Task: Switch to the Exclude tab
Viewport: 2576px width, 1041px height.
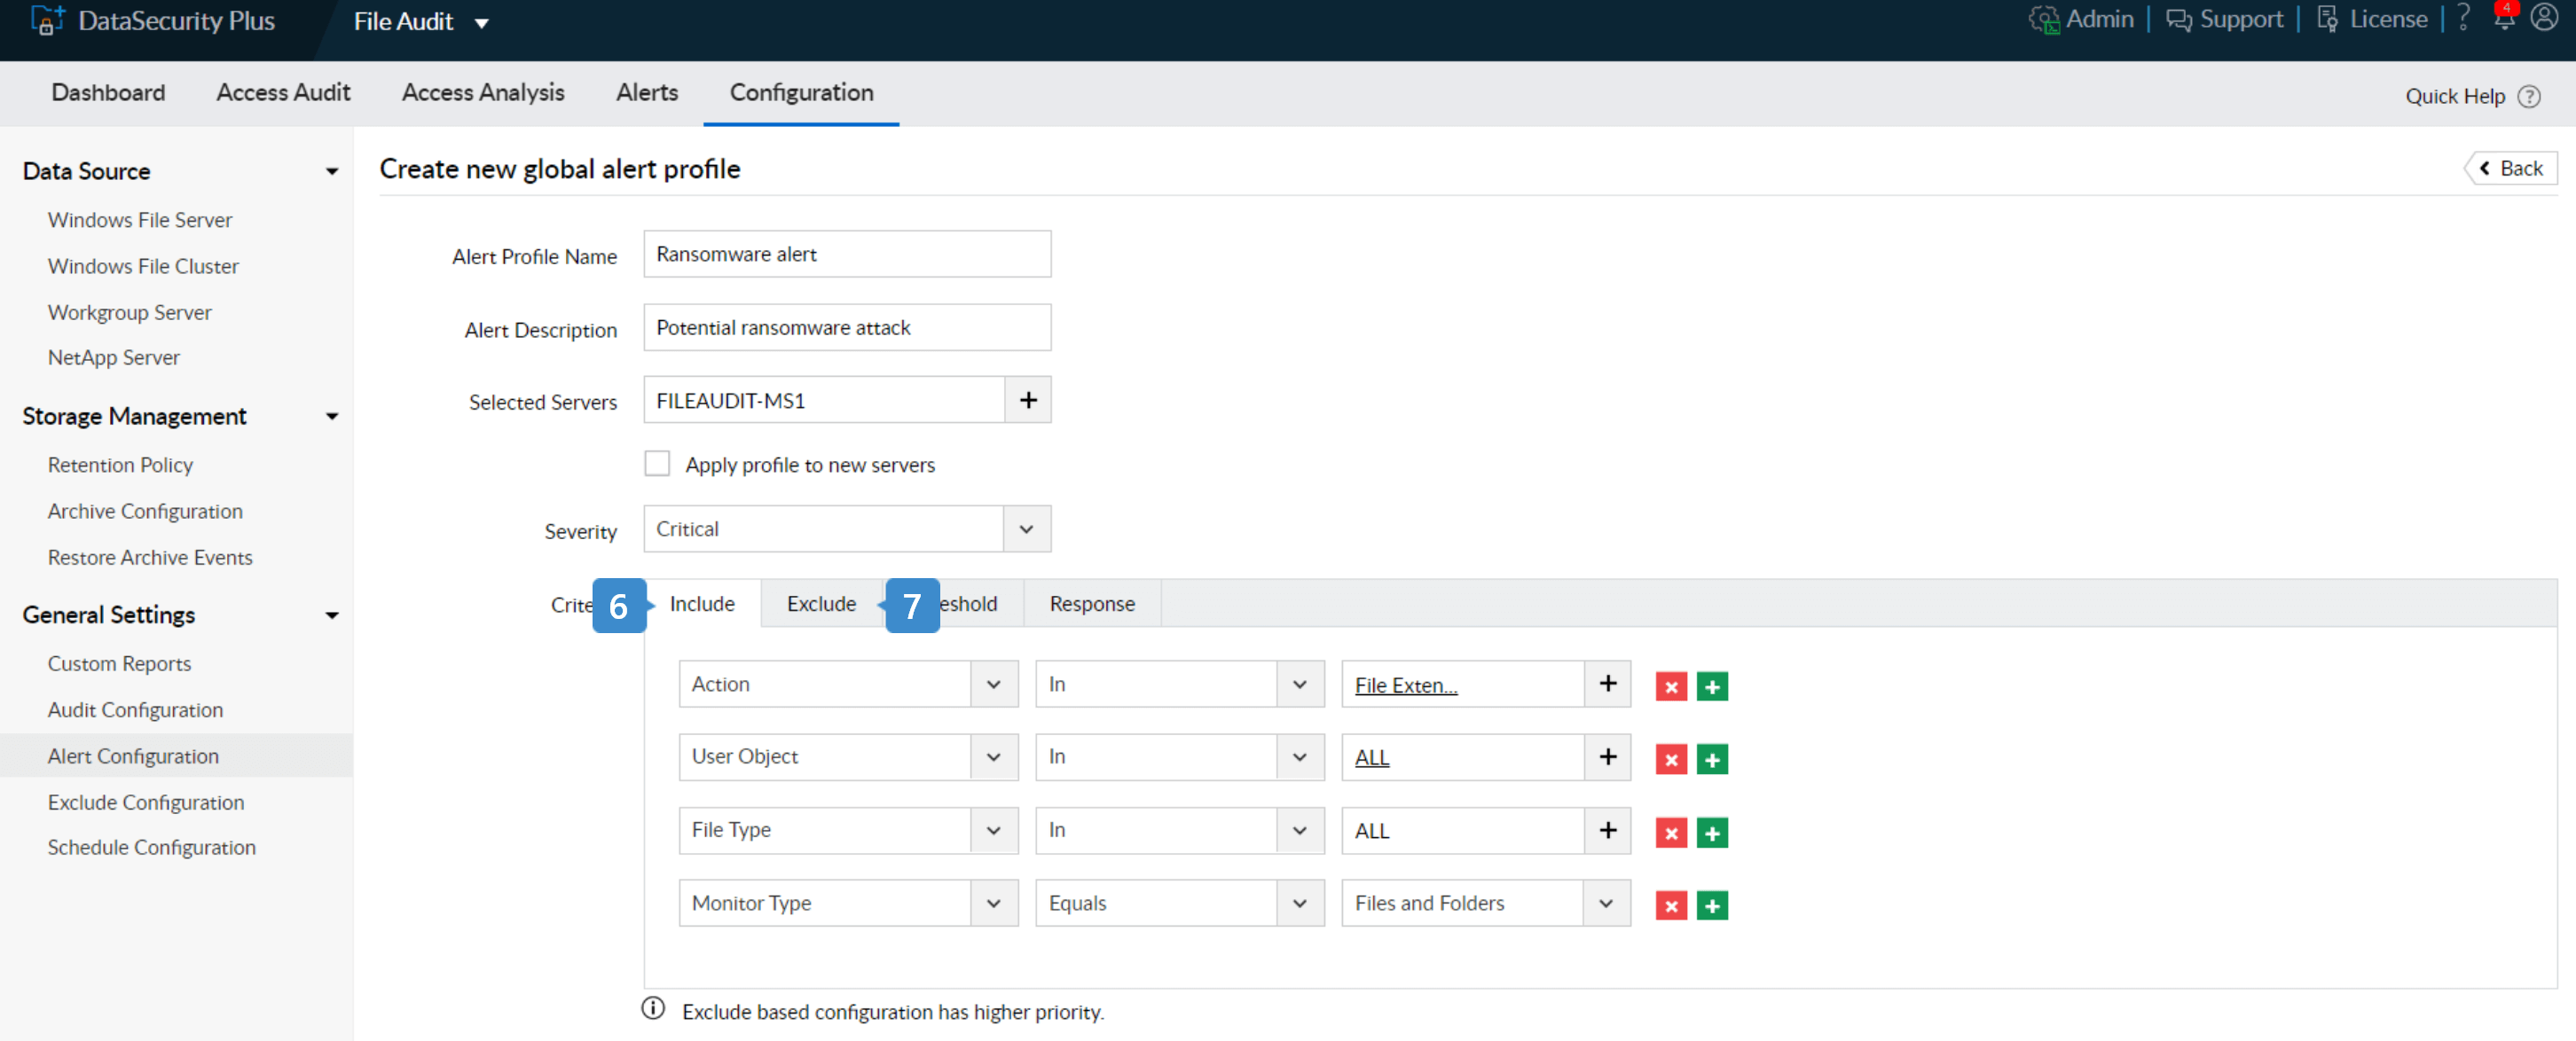Action: tap(820, 604)
